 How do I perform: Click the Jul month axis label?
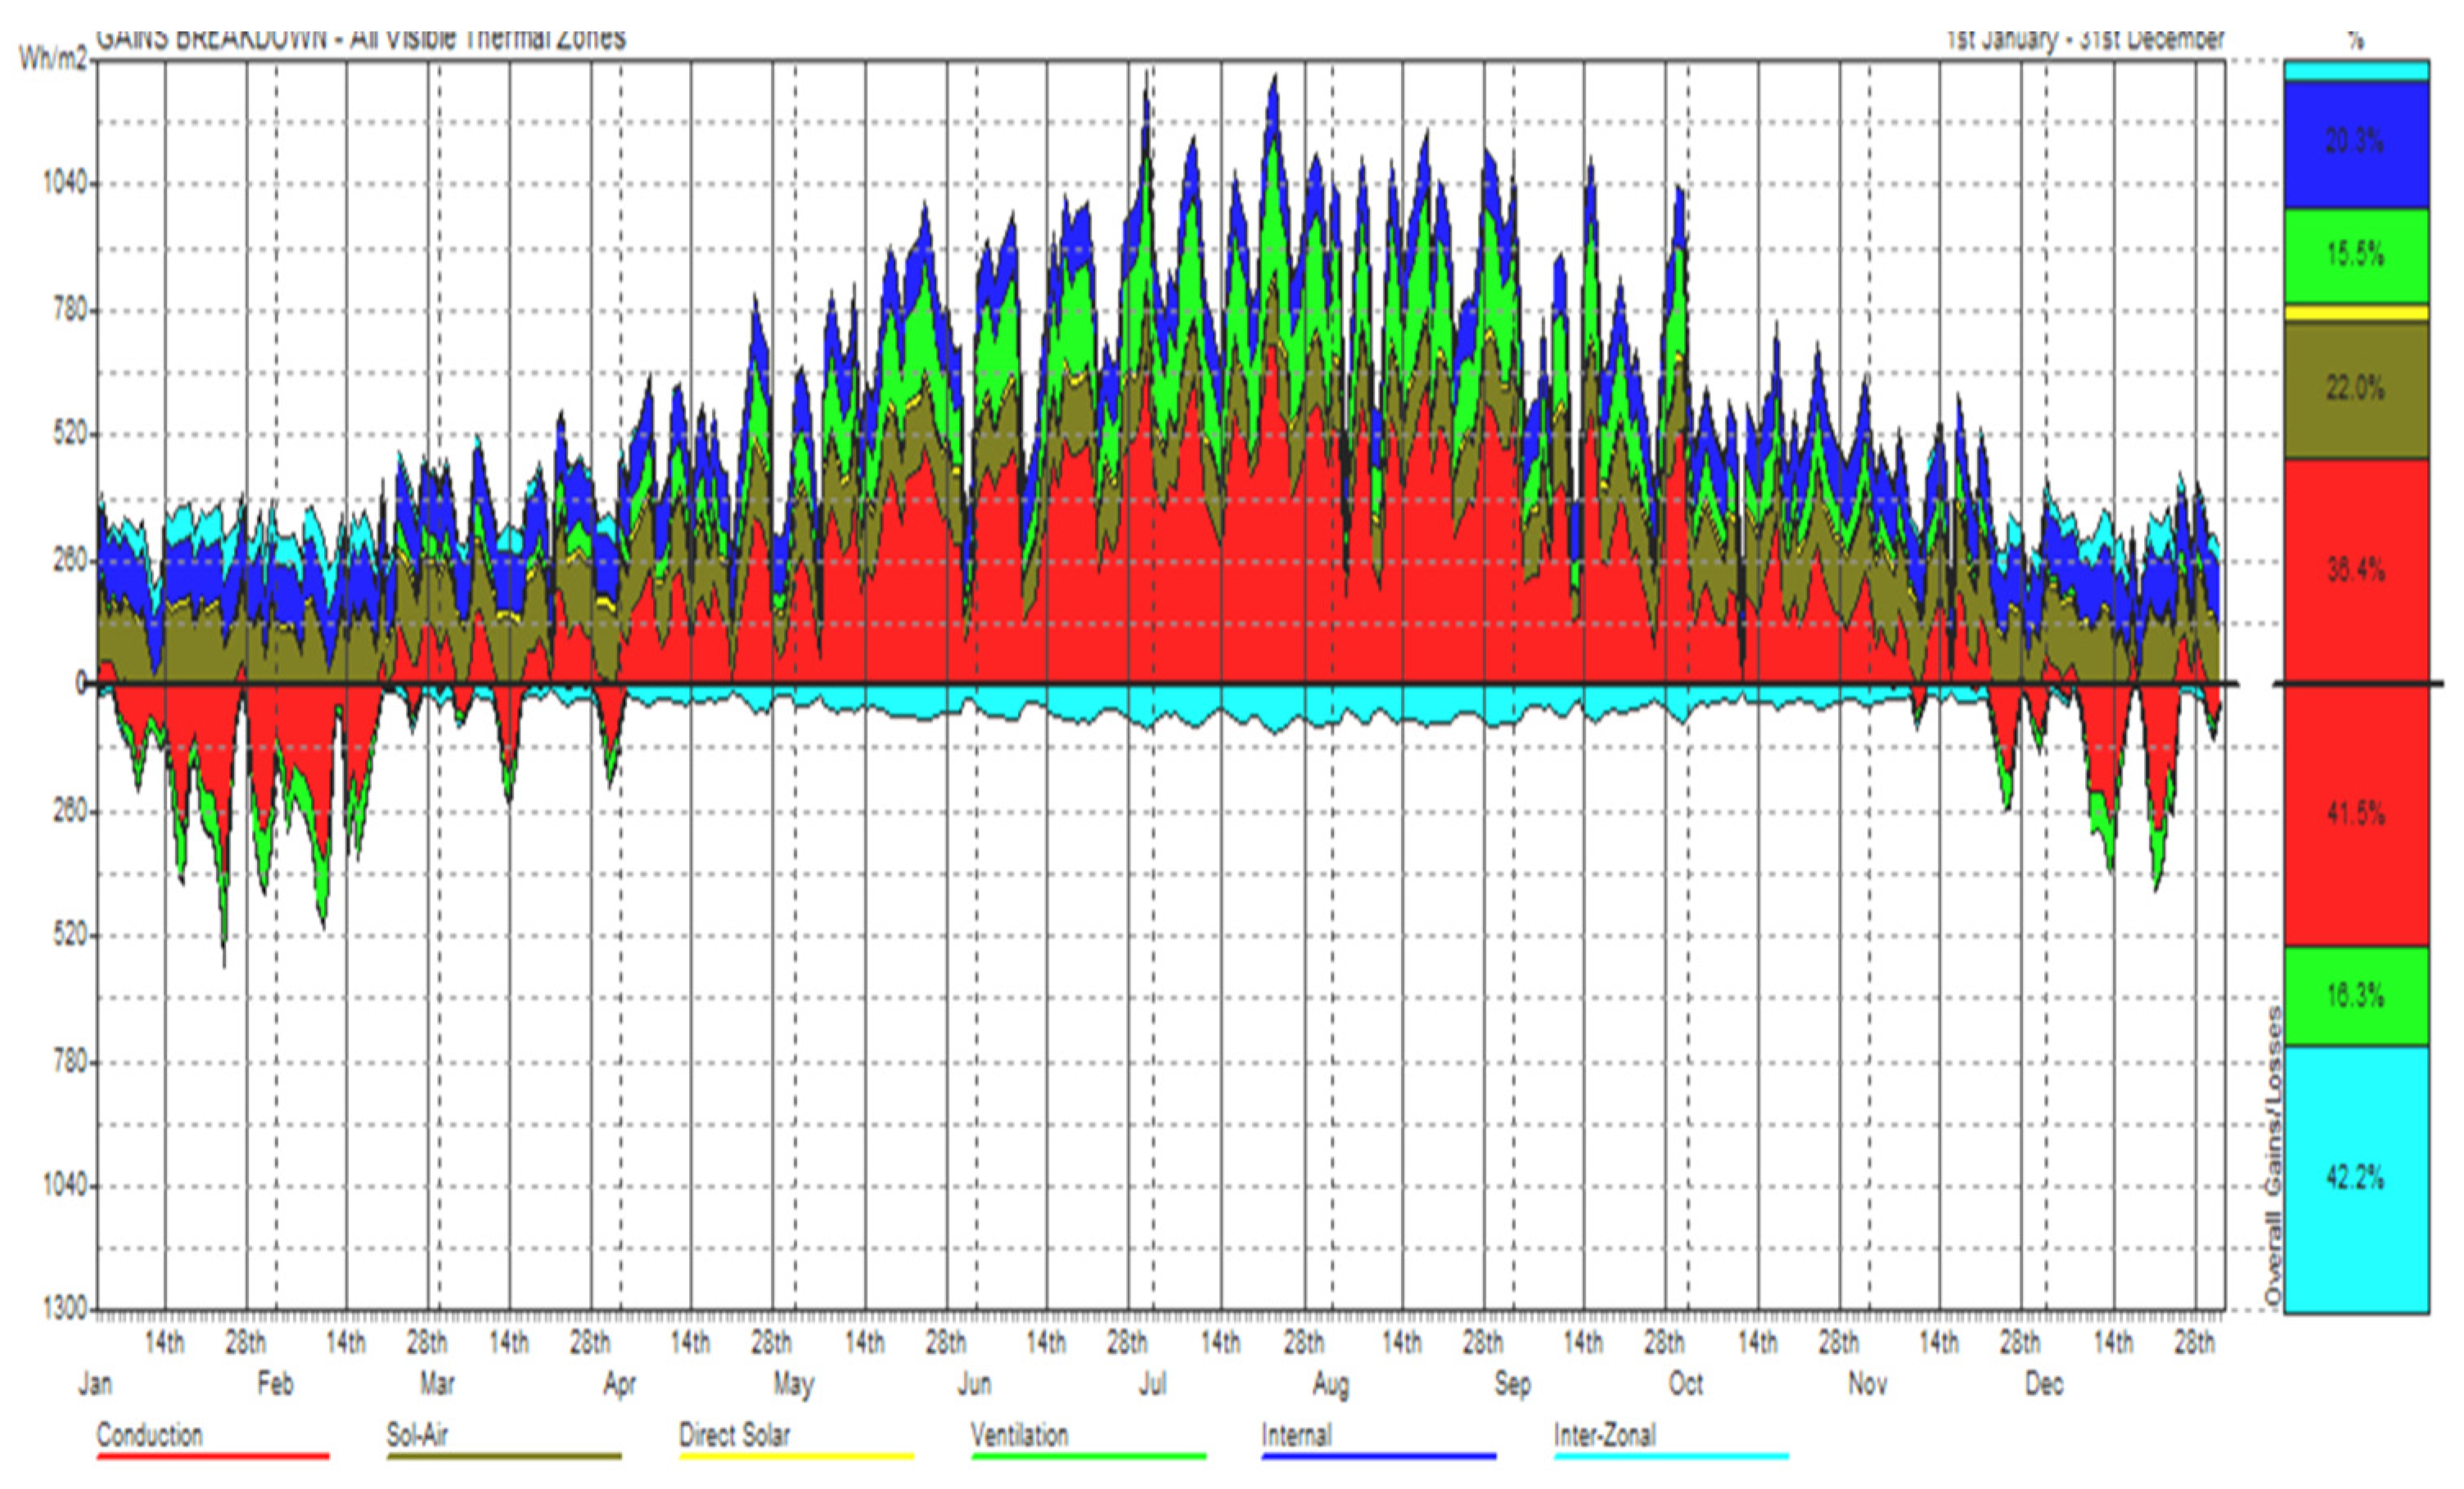point(1152,1384)
